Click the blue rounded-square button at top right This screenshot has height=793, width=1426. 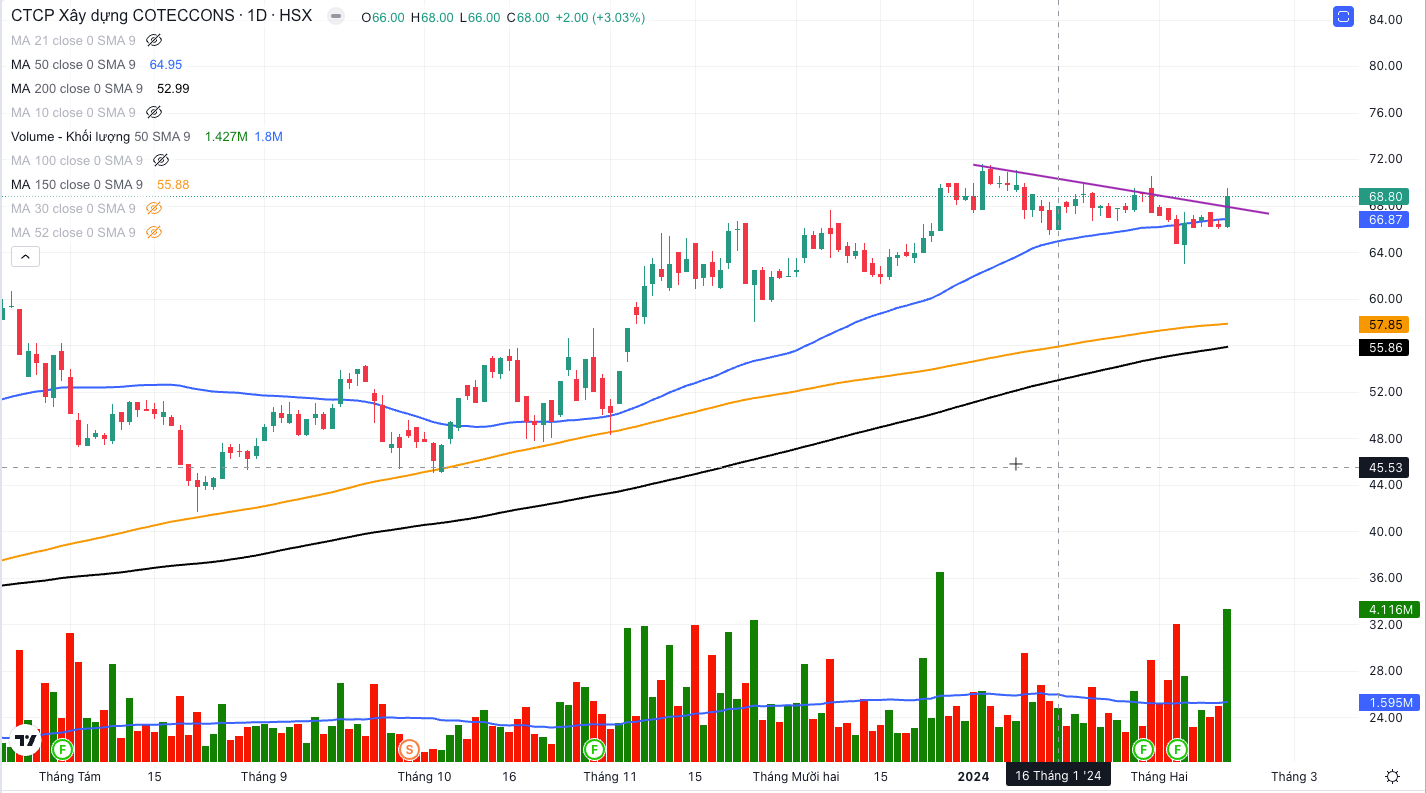(x=1343, y=17)
